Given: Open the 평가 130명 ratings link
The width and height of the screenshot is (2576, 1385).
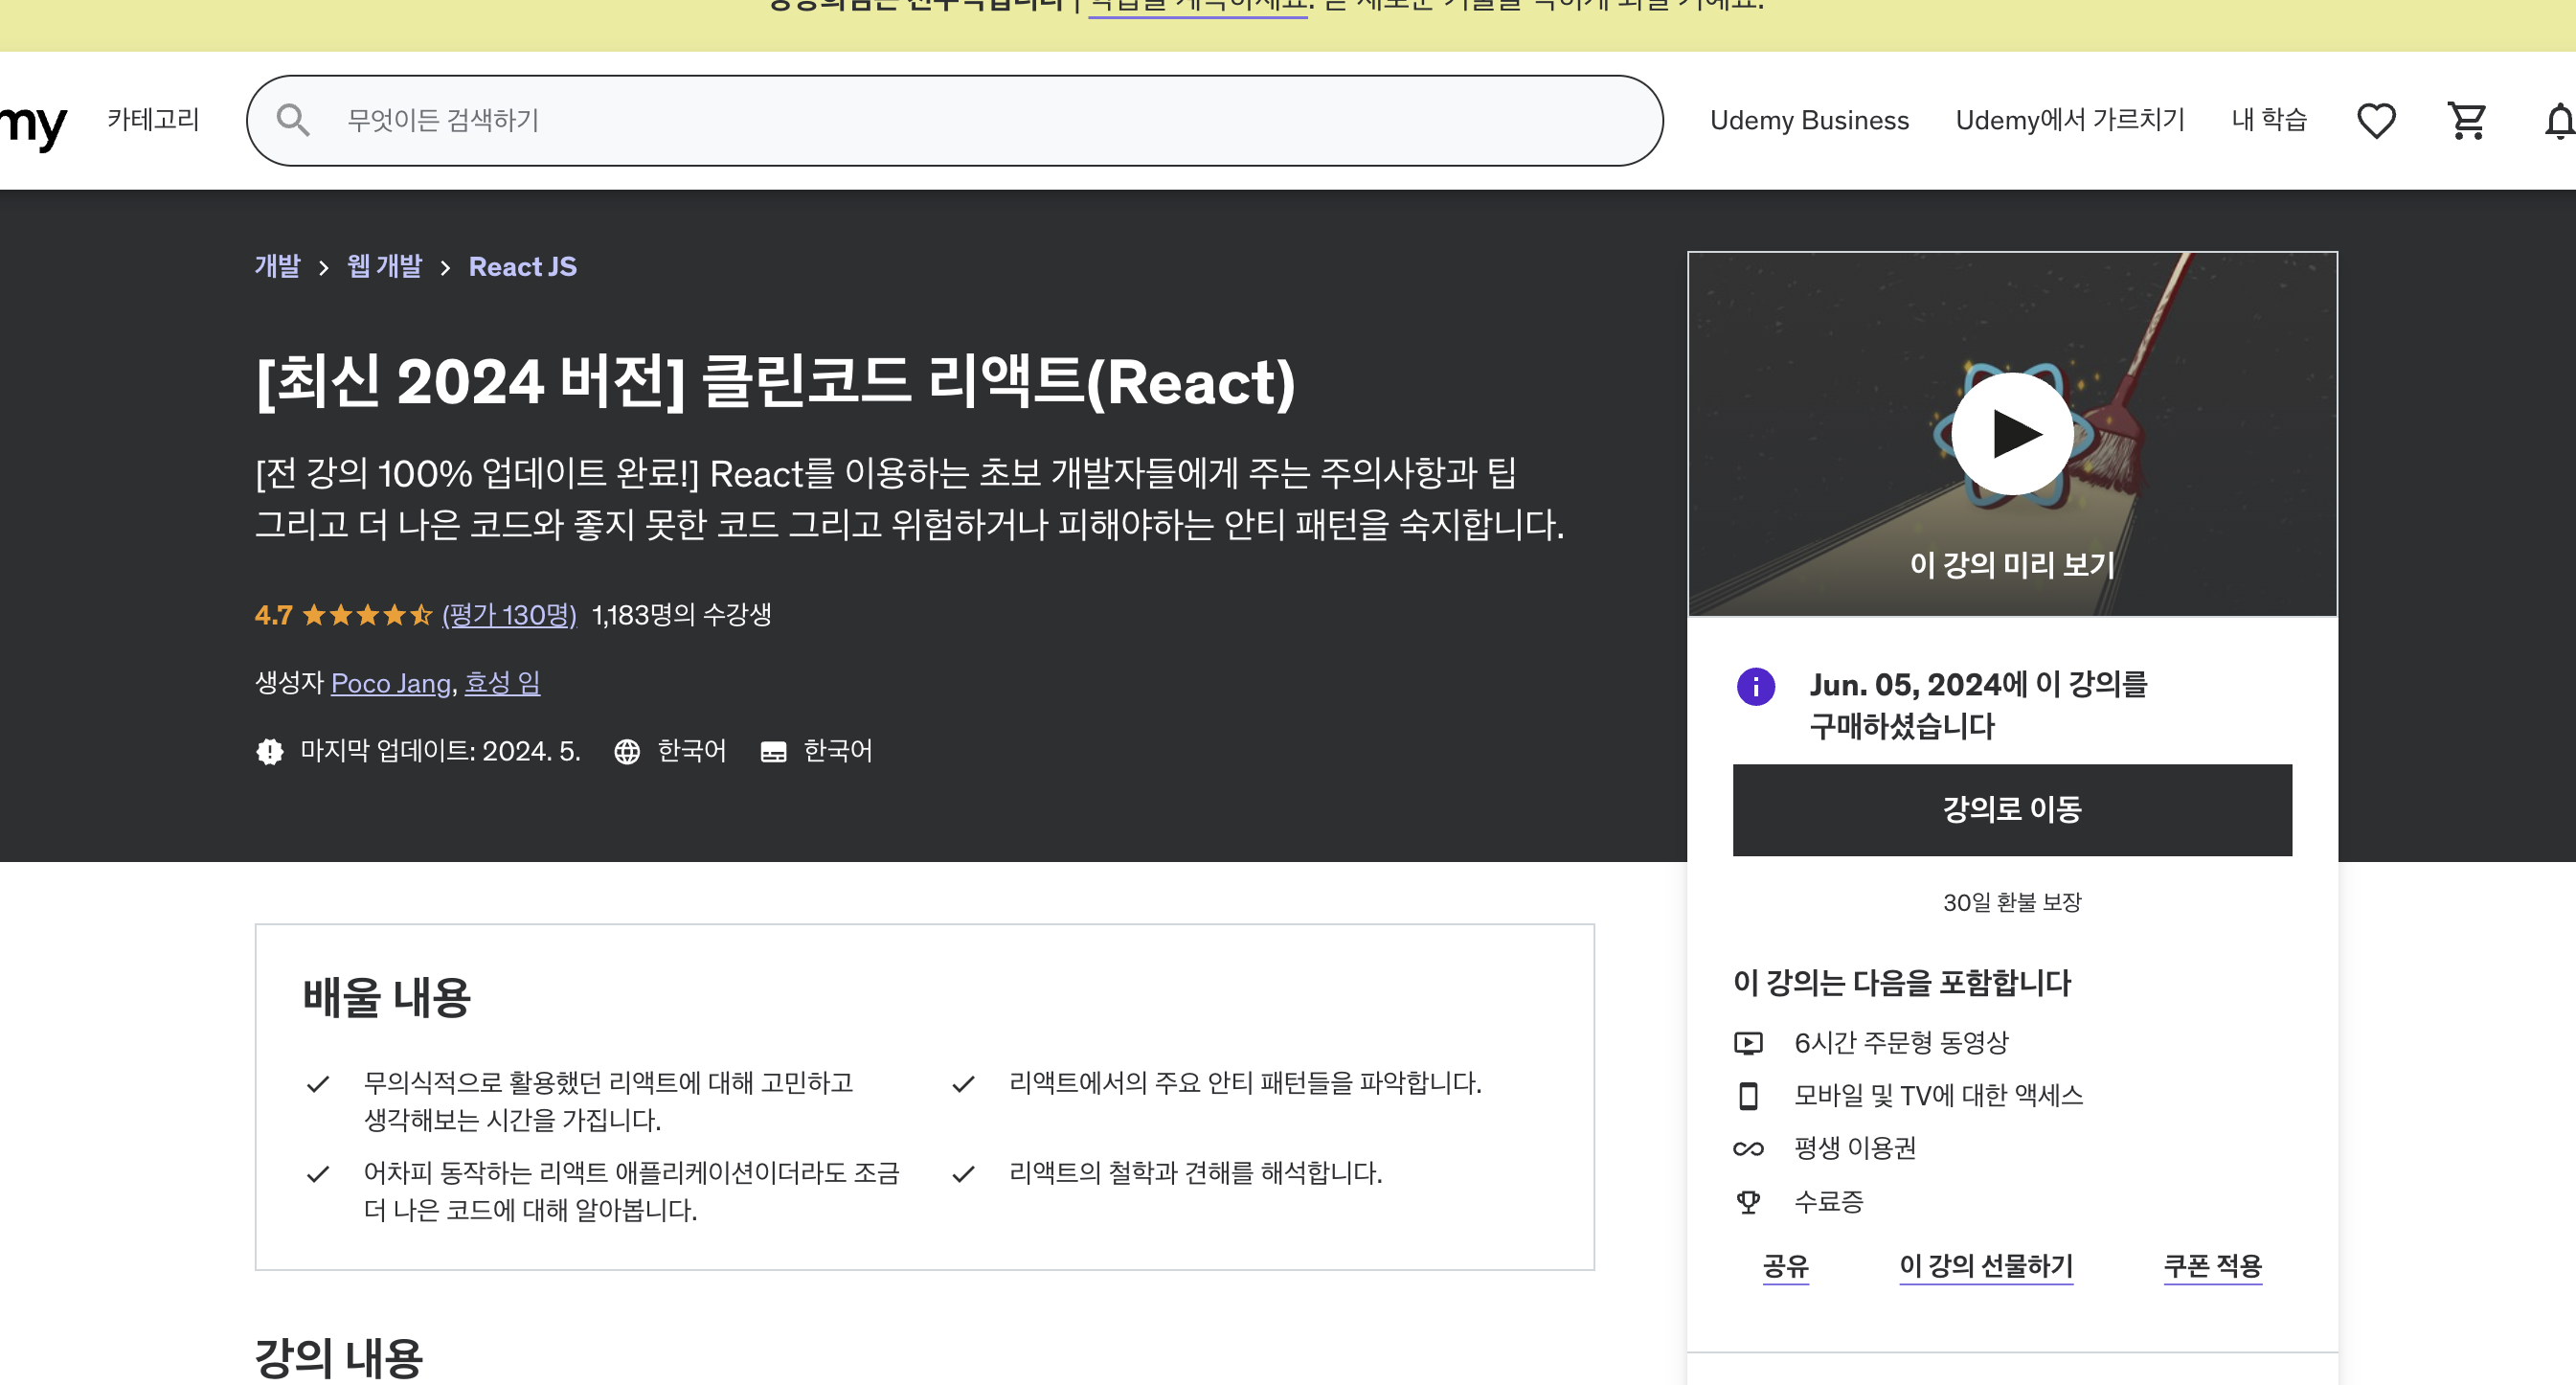Looking at the screenshot, I should coord(510,615).
